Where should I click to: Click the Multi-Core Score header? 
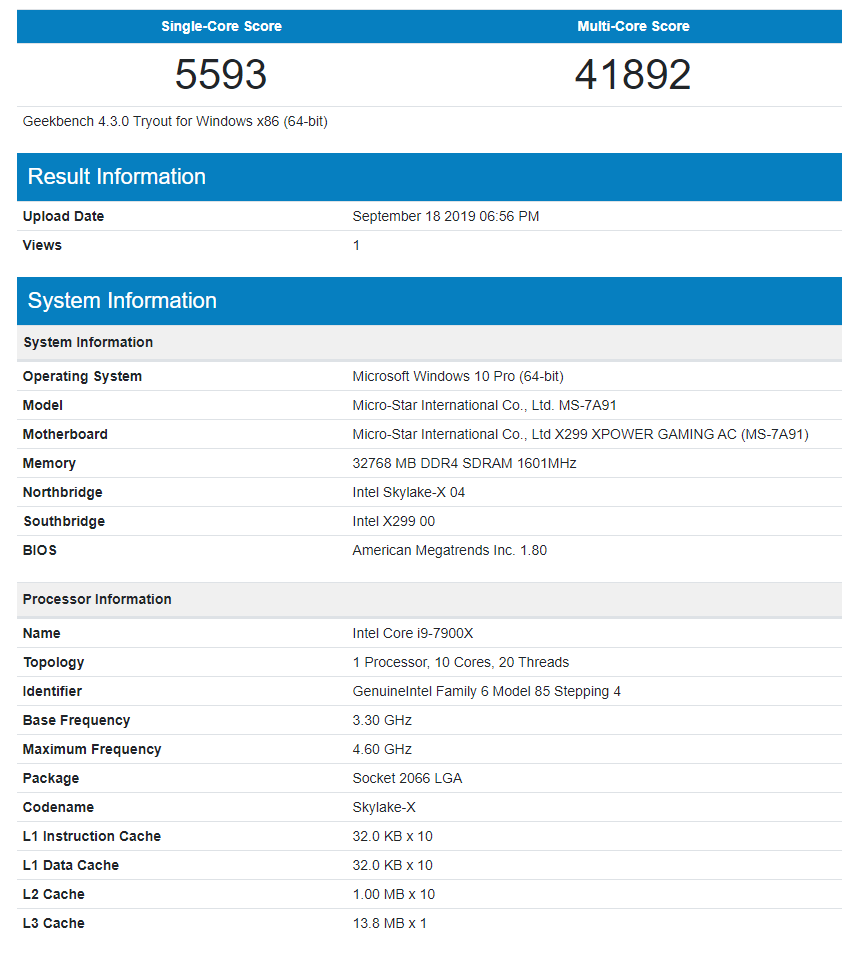[x=633, y=26]
